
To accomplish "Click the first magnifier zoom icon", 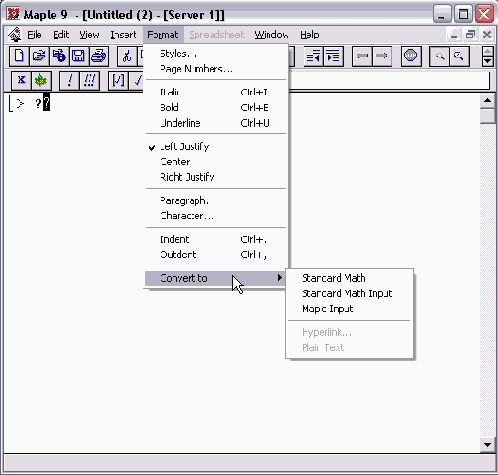I will pyautogui.click(x=439, y=56).
